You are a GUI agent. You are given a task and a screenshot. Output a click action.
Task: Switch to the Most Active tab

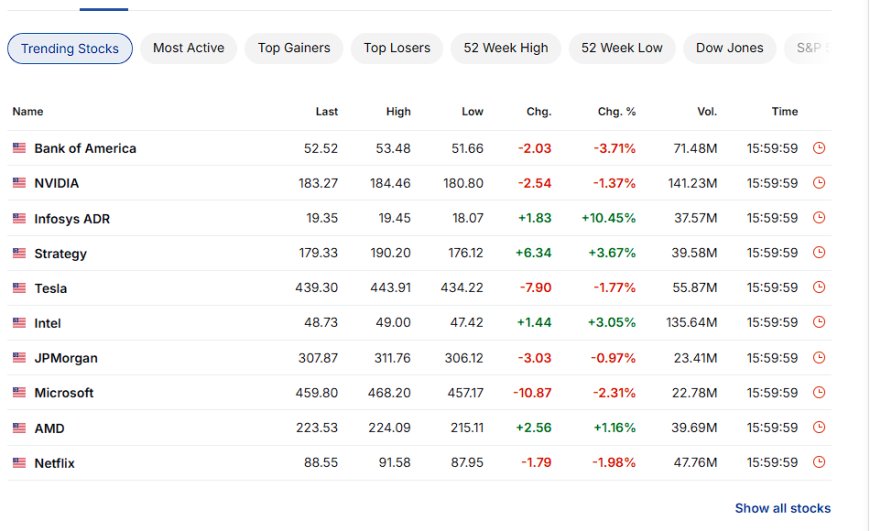coord(189,48)
